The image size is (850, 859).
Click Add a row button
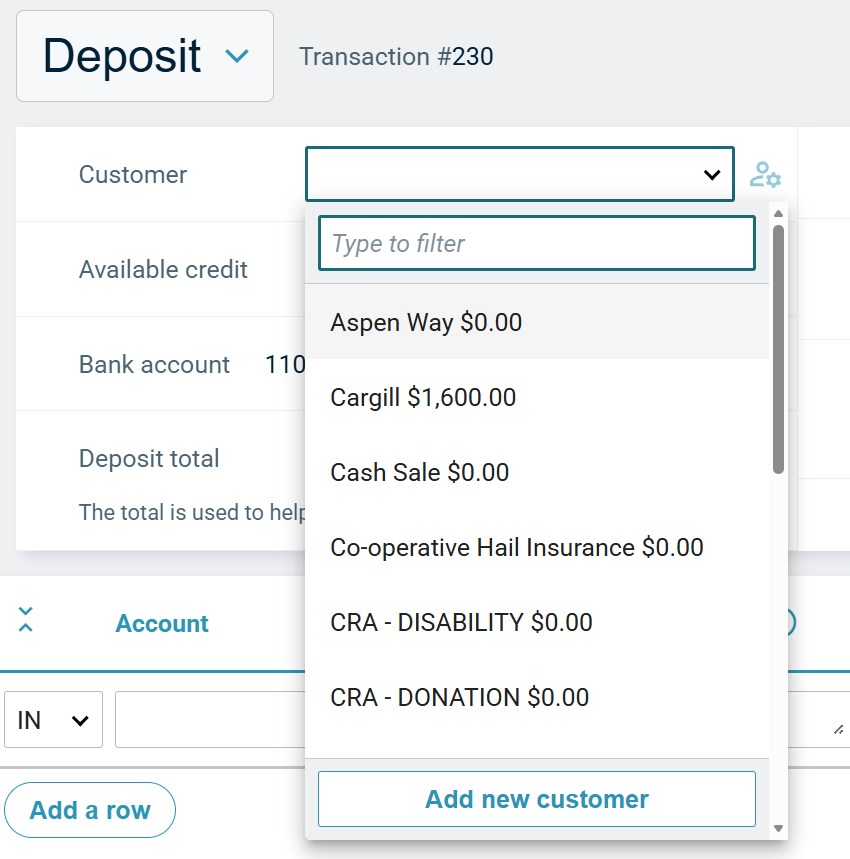(x=90, y=810)
